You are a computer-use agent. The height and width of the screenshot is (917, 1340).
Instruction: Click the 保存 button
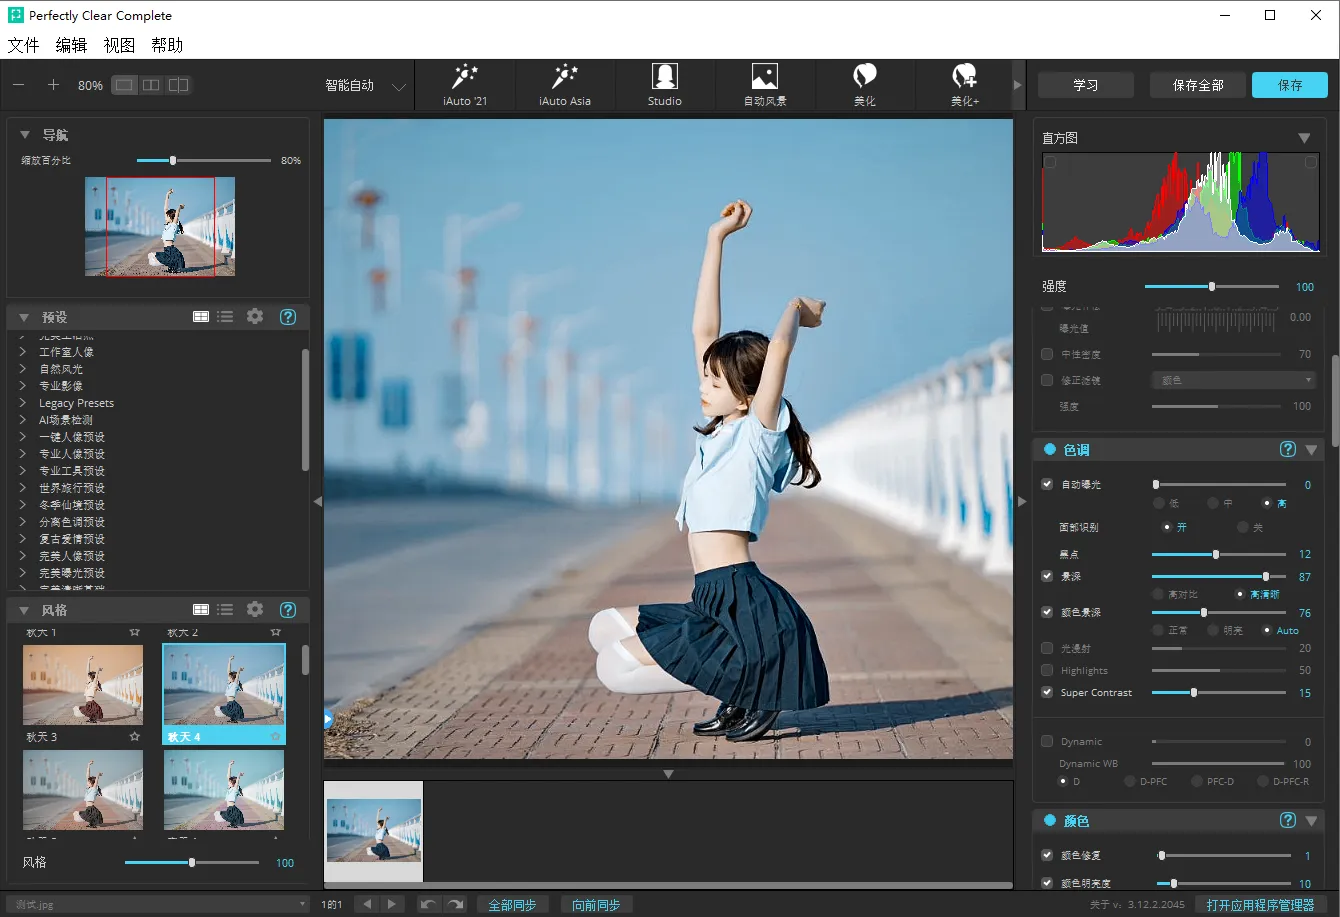[x=1290, y=85]
